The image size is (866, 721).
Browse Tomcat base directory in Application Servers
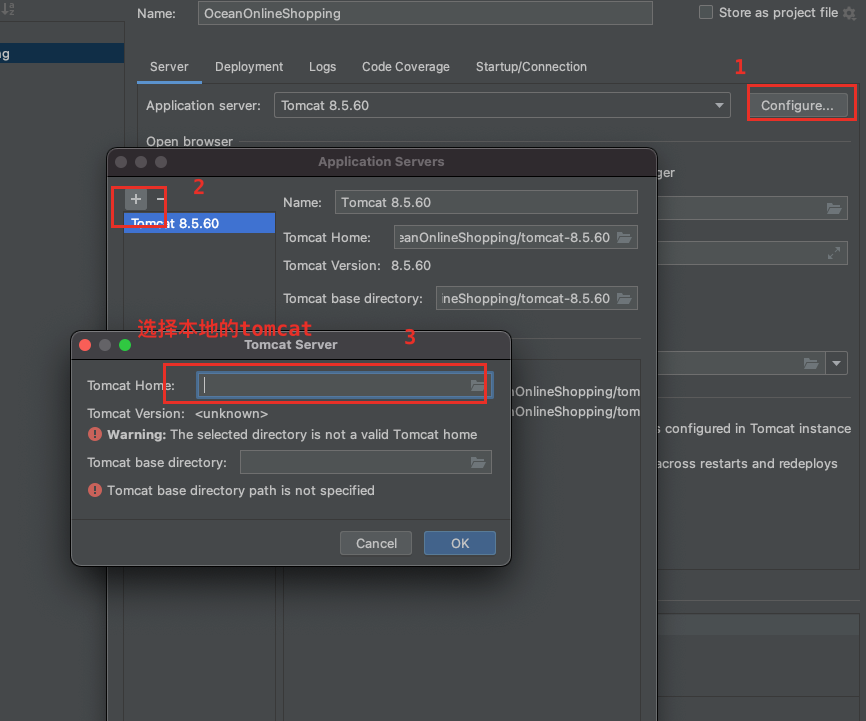tap(624, 299)
